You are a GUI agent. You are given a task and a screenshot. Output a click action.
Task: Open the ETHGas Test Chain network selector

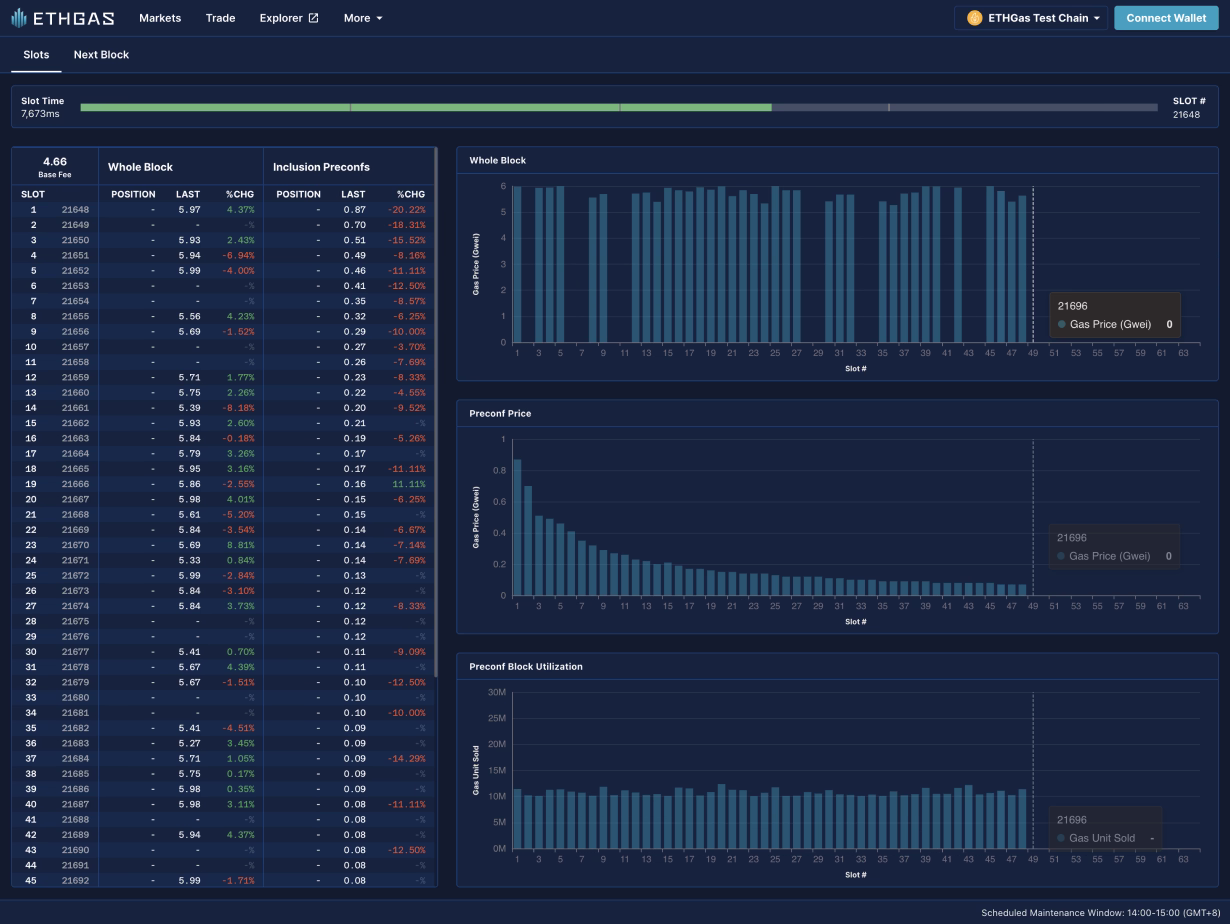1031,18
